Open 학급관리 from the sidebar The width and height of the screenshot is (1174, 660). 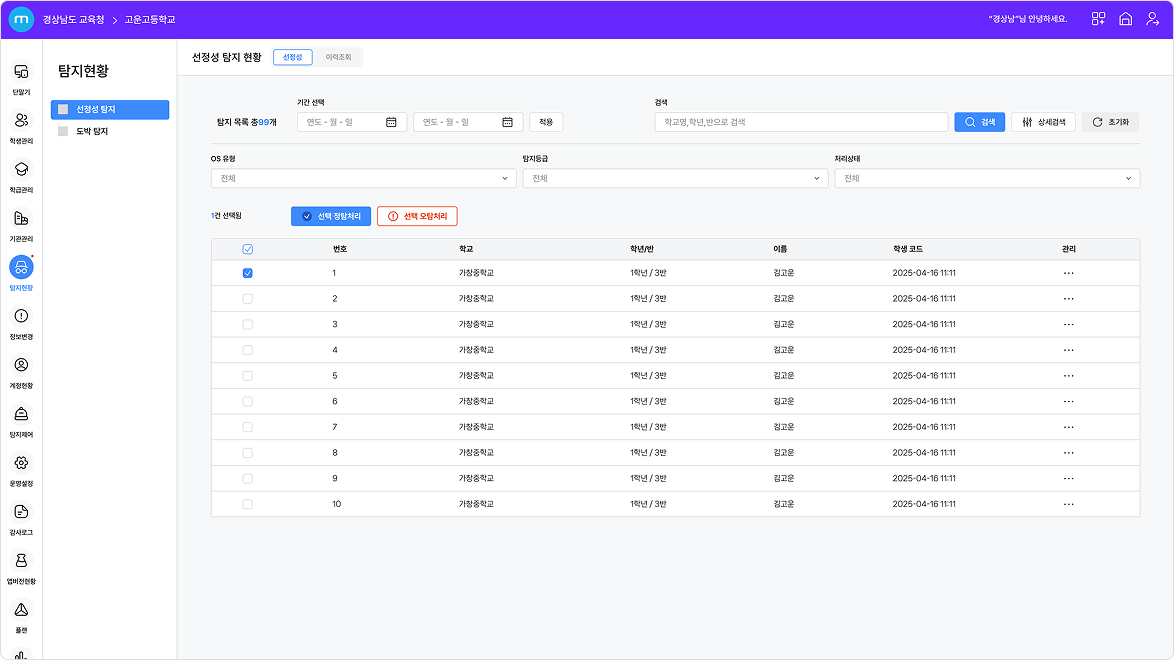[21, 171]
